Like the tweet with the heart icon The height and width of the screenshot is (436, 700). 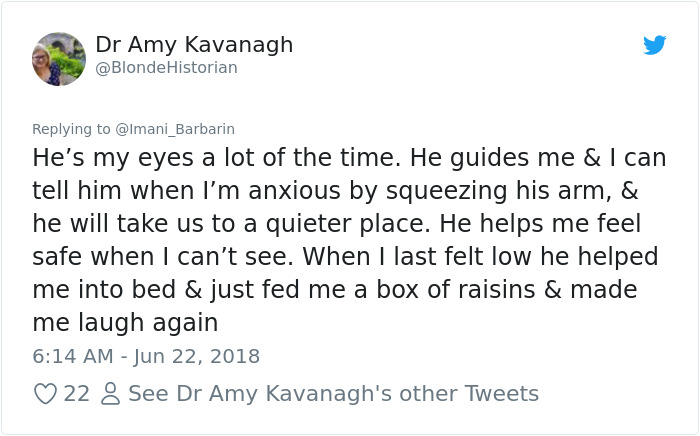[x=45, y=394]
